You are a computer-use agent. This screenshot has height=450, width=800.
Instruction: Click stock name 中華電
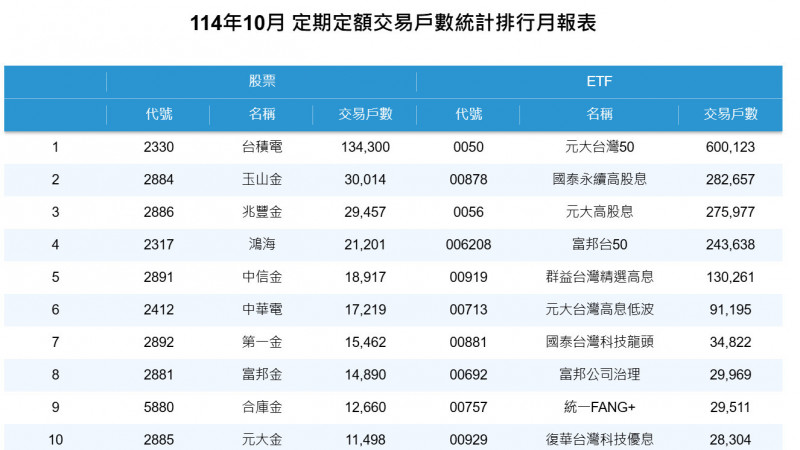(262, 310)
